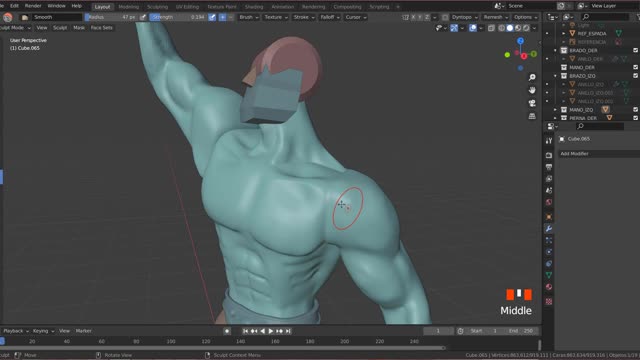Toggle the camera view icon

pos(532,103)
